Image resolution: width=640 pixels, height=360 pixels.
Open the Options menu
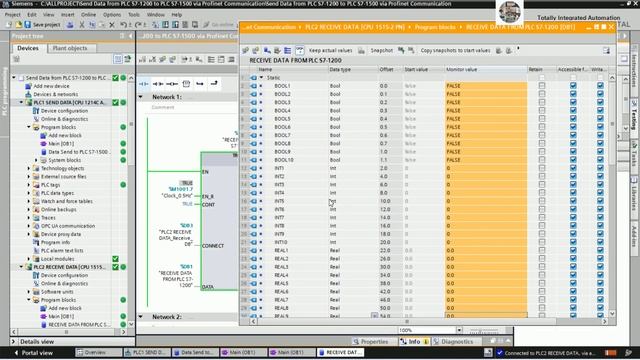[112, 14]
